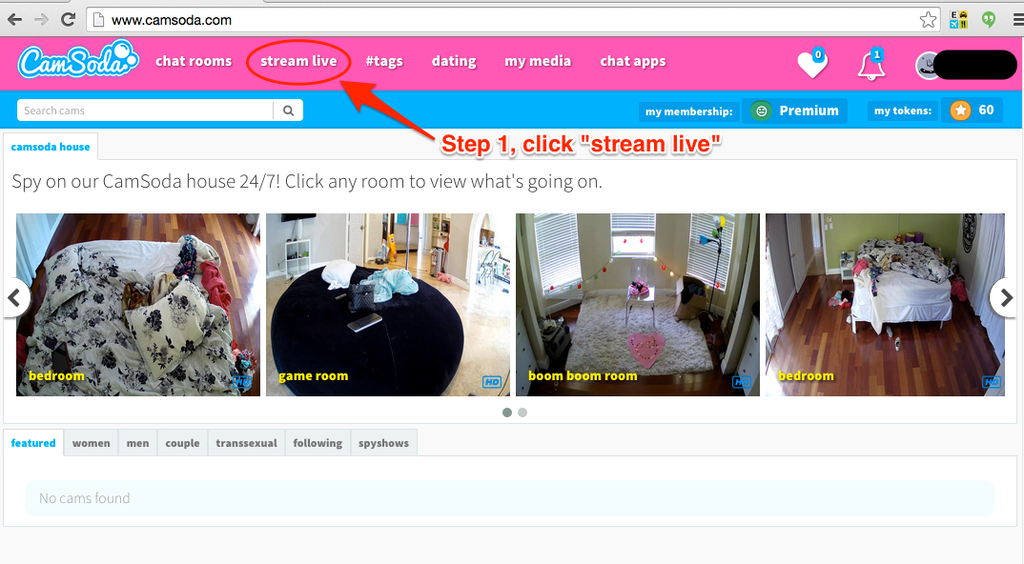Open the stream live menu item
1024x564 pixels.
coord(299,61)
